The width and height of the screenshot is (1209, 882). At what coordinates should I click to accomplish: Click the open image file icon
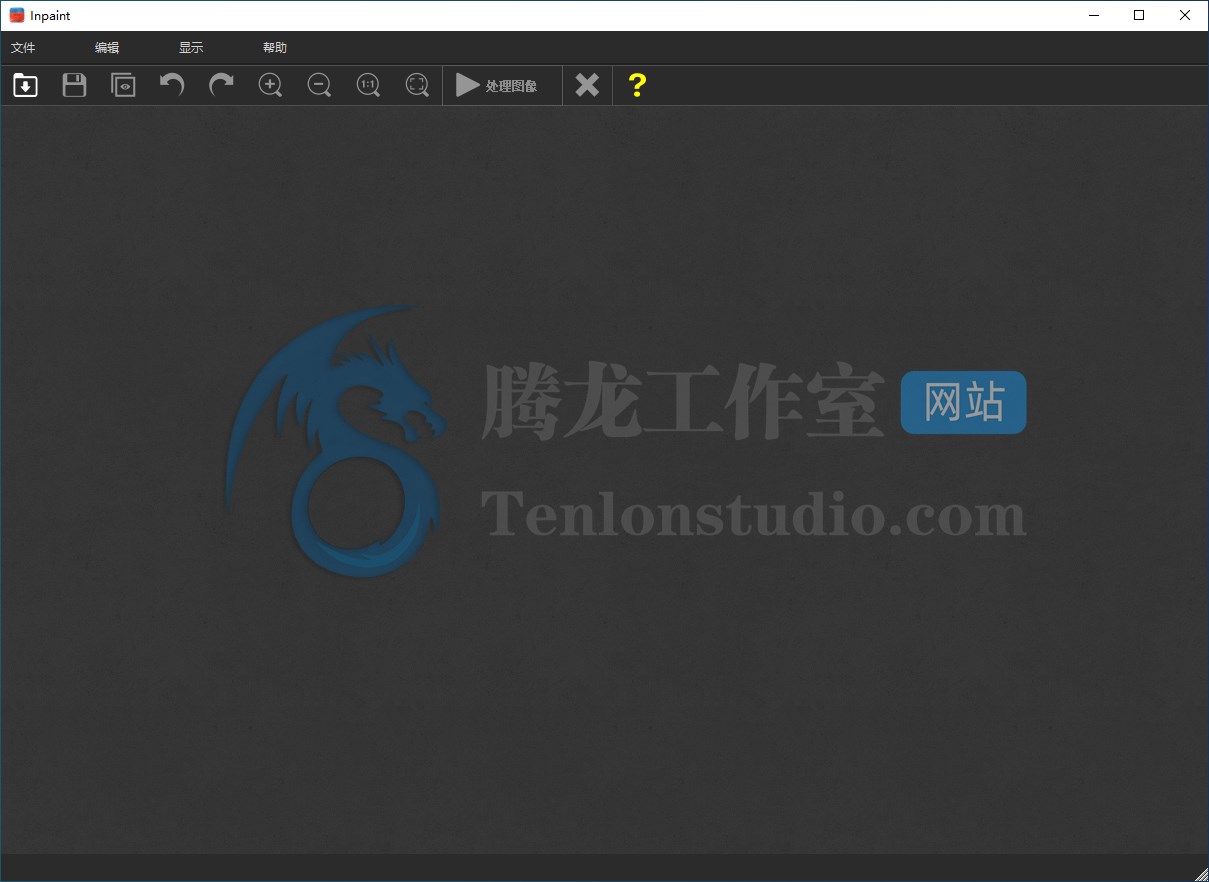[x=25, y=85]
